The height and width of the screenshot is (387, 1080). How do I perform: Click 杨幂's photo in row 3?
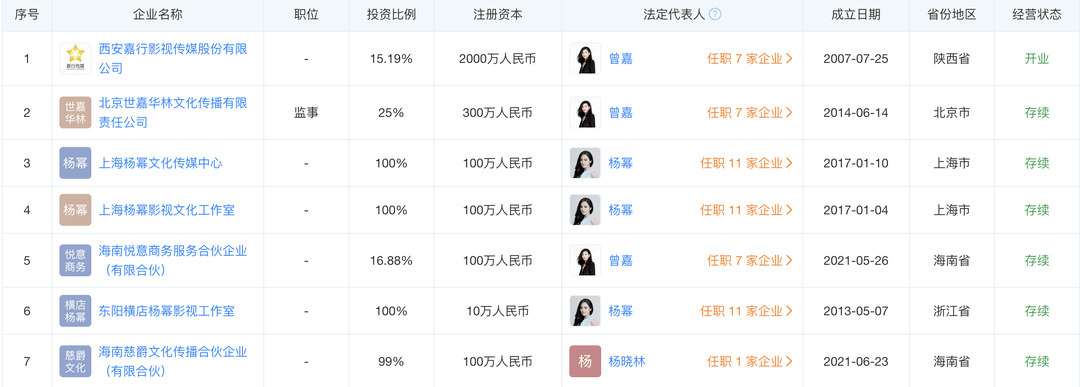tap(585, 163)
